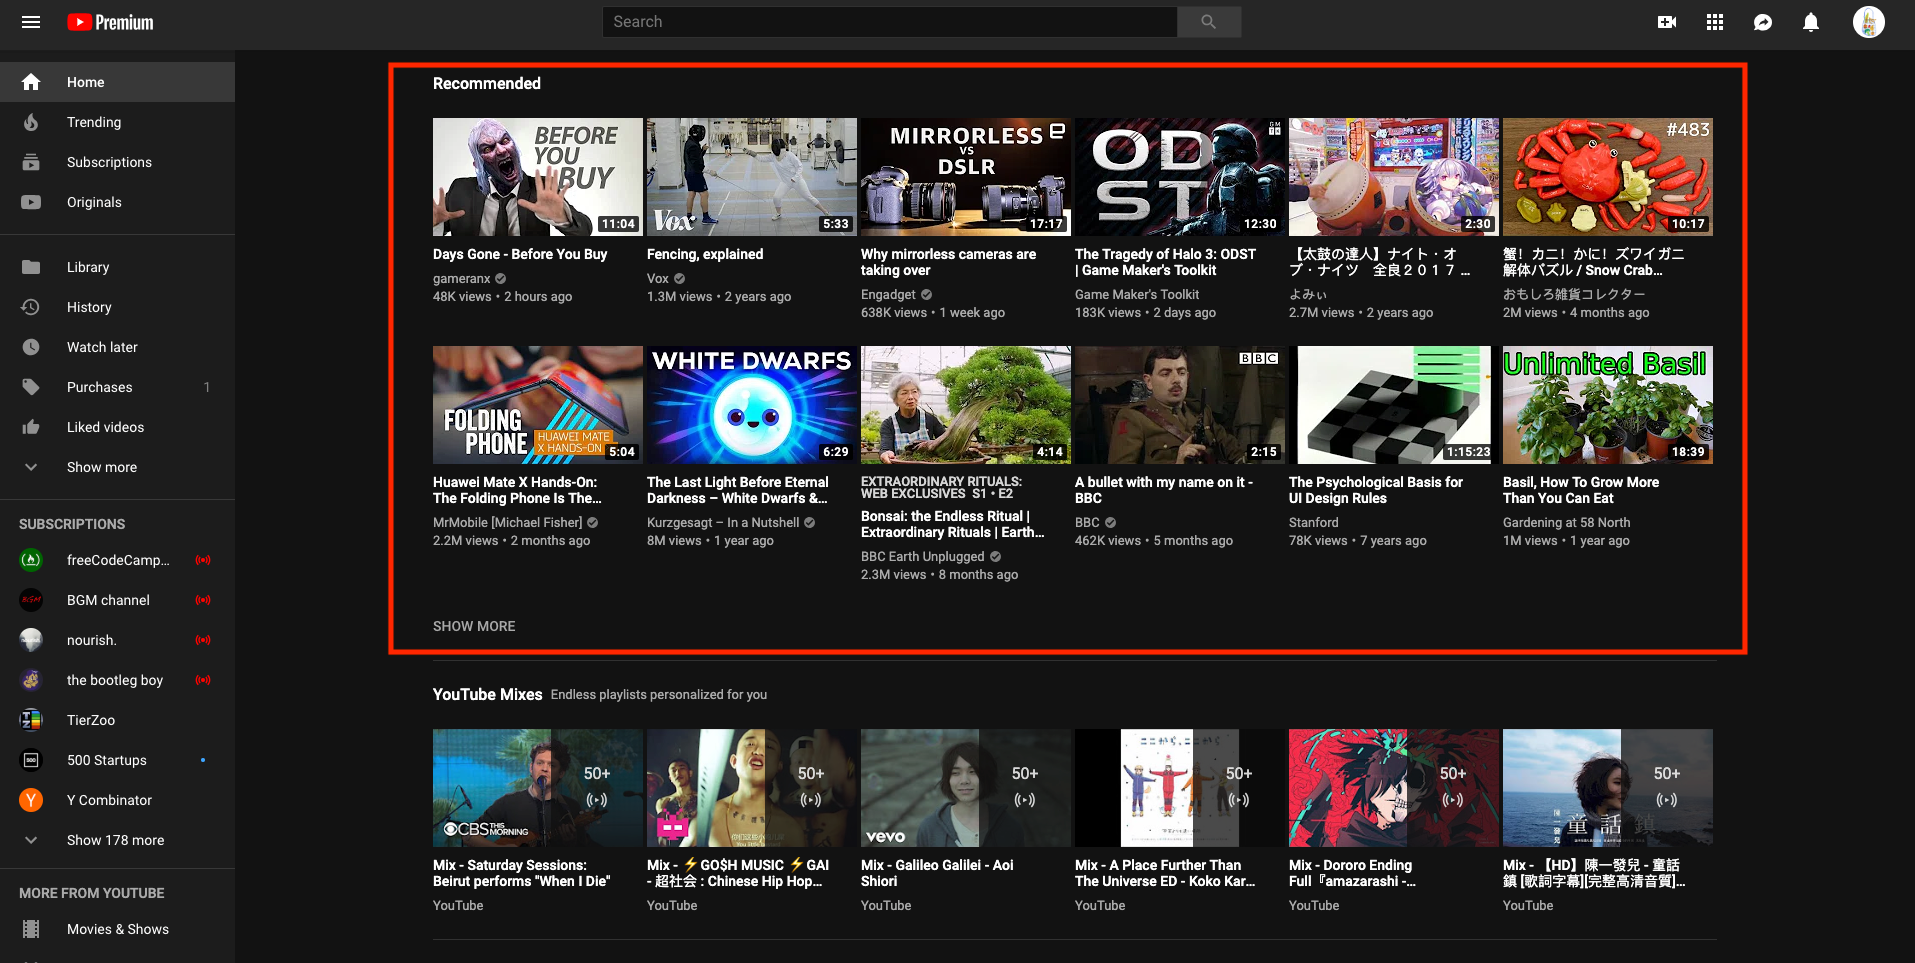1915x963 pixels.
Task: Click the Watch later clock icon
Action: (31, 347)
